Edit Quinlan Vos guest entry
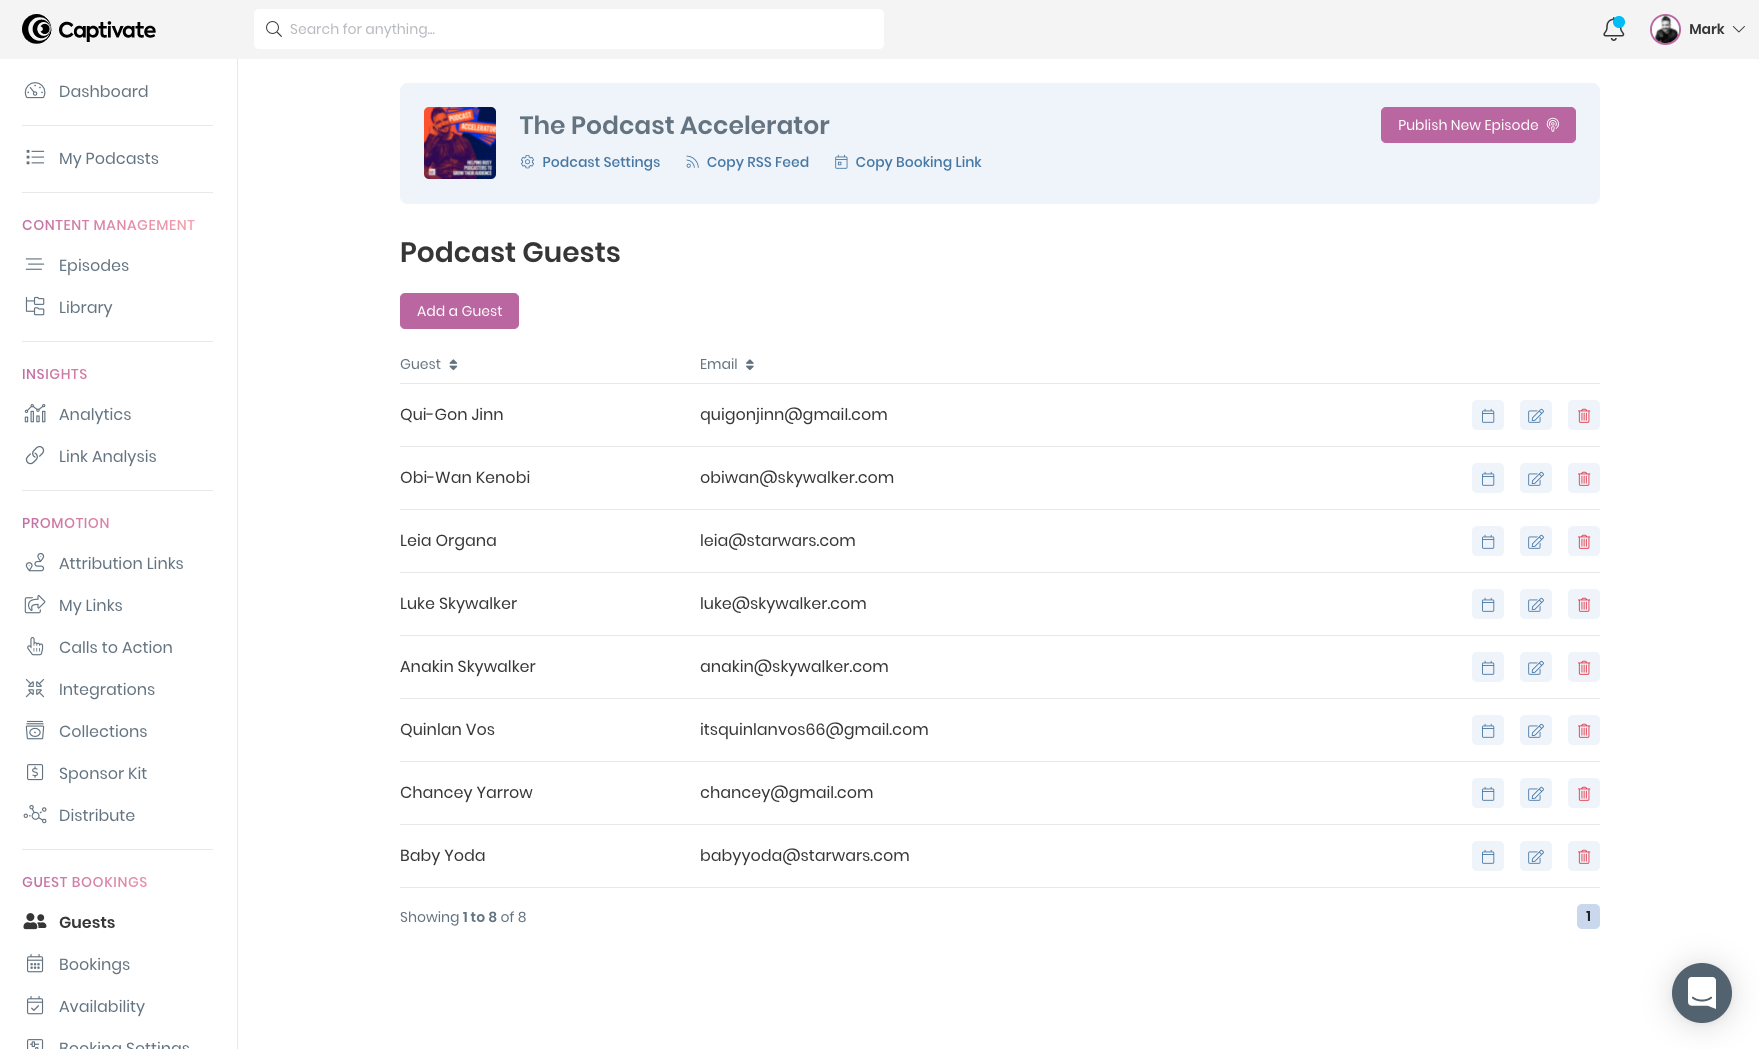The height and width of the screenshot is (1049, 1759). 1535,731
